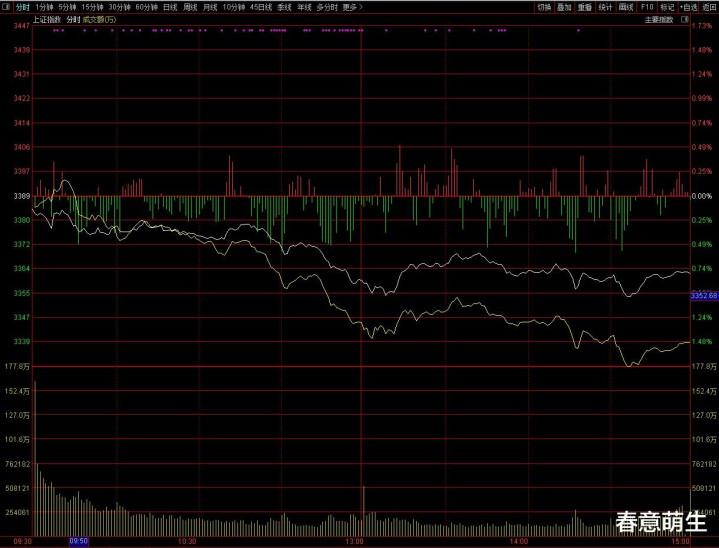
Task: Open the 季线 quarterly chart
Action: [284, 7]
